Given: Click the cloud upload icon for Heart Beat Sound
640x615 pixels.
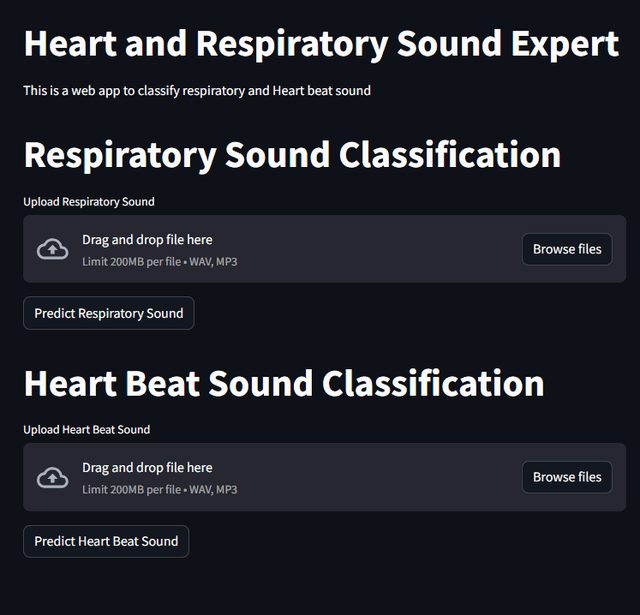Looking at the screenshot, I should (53, 477).
